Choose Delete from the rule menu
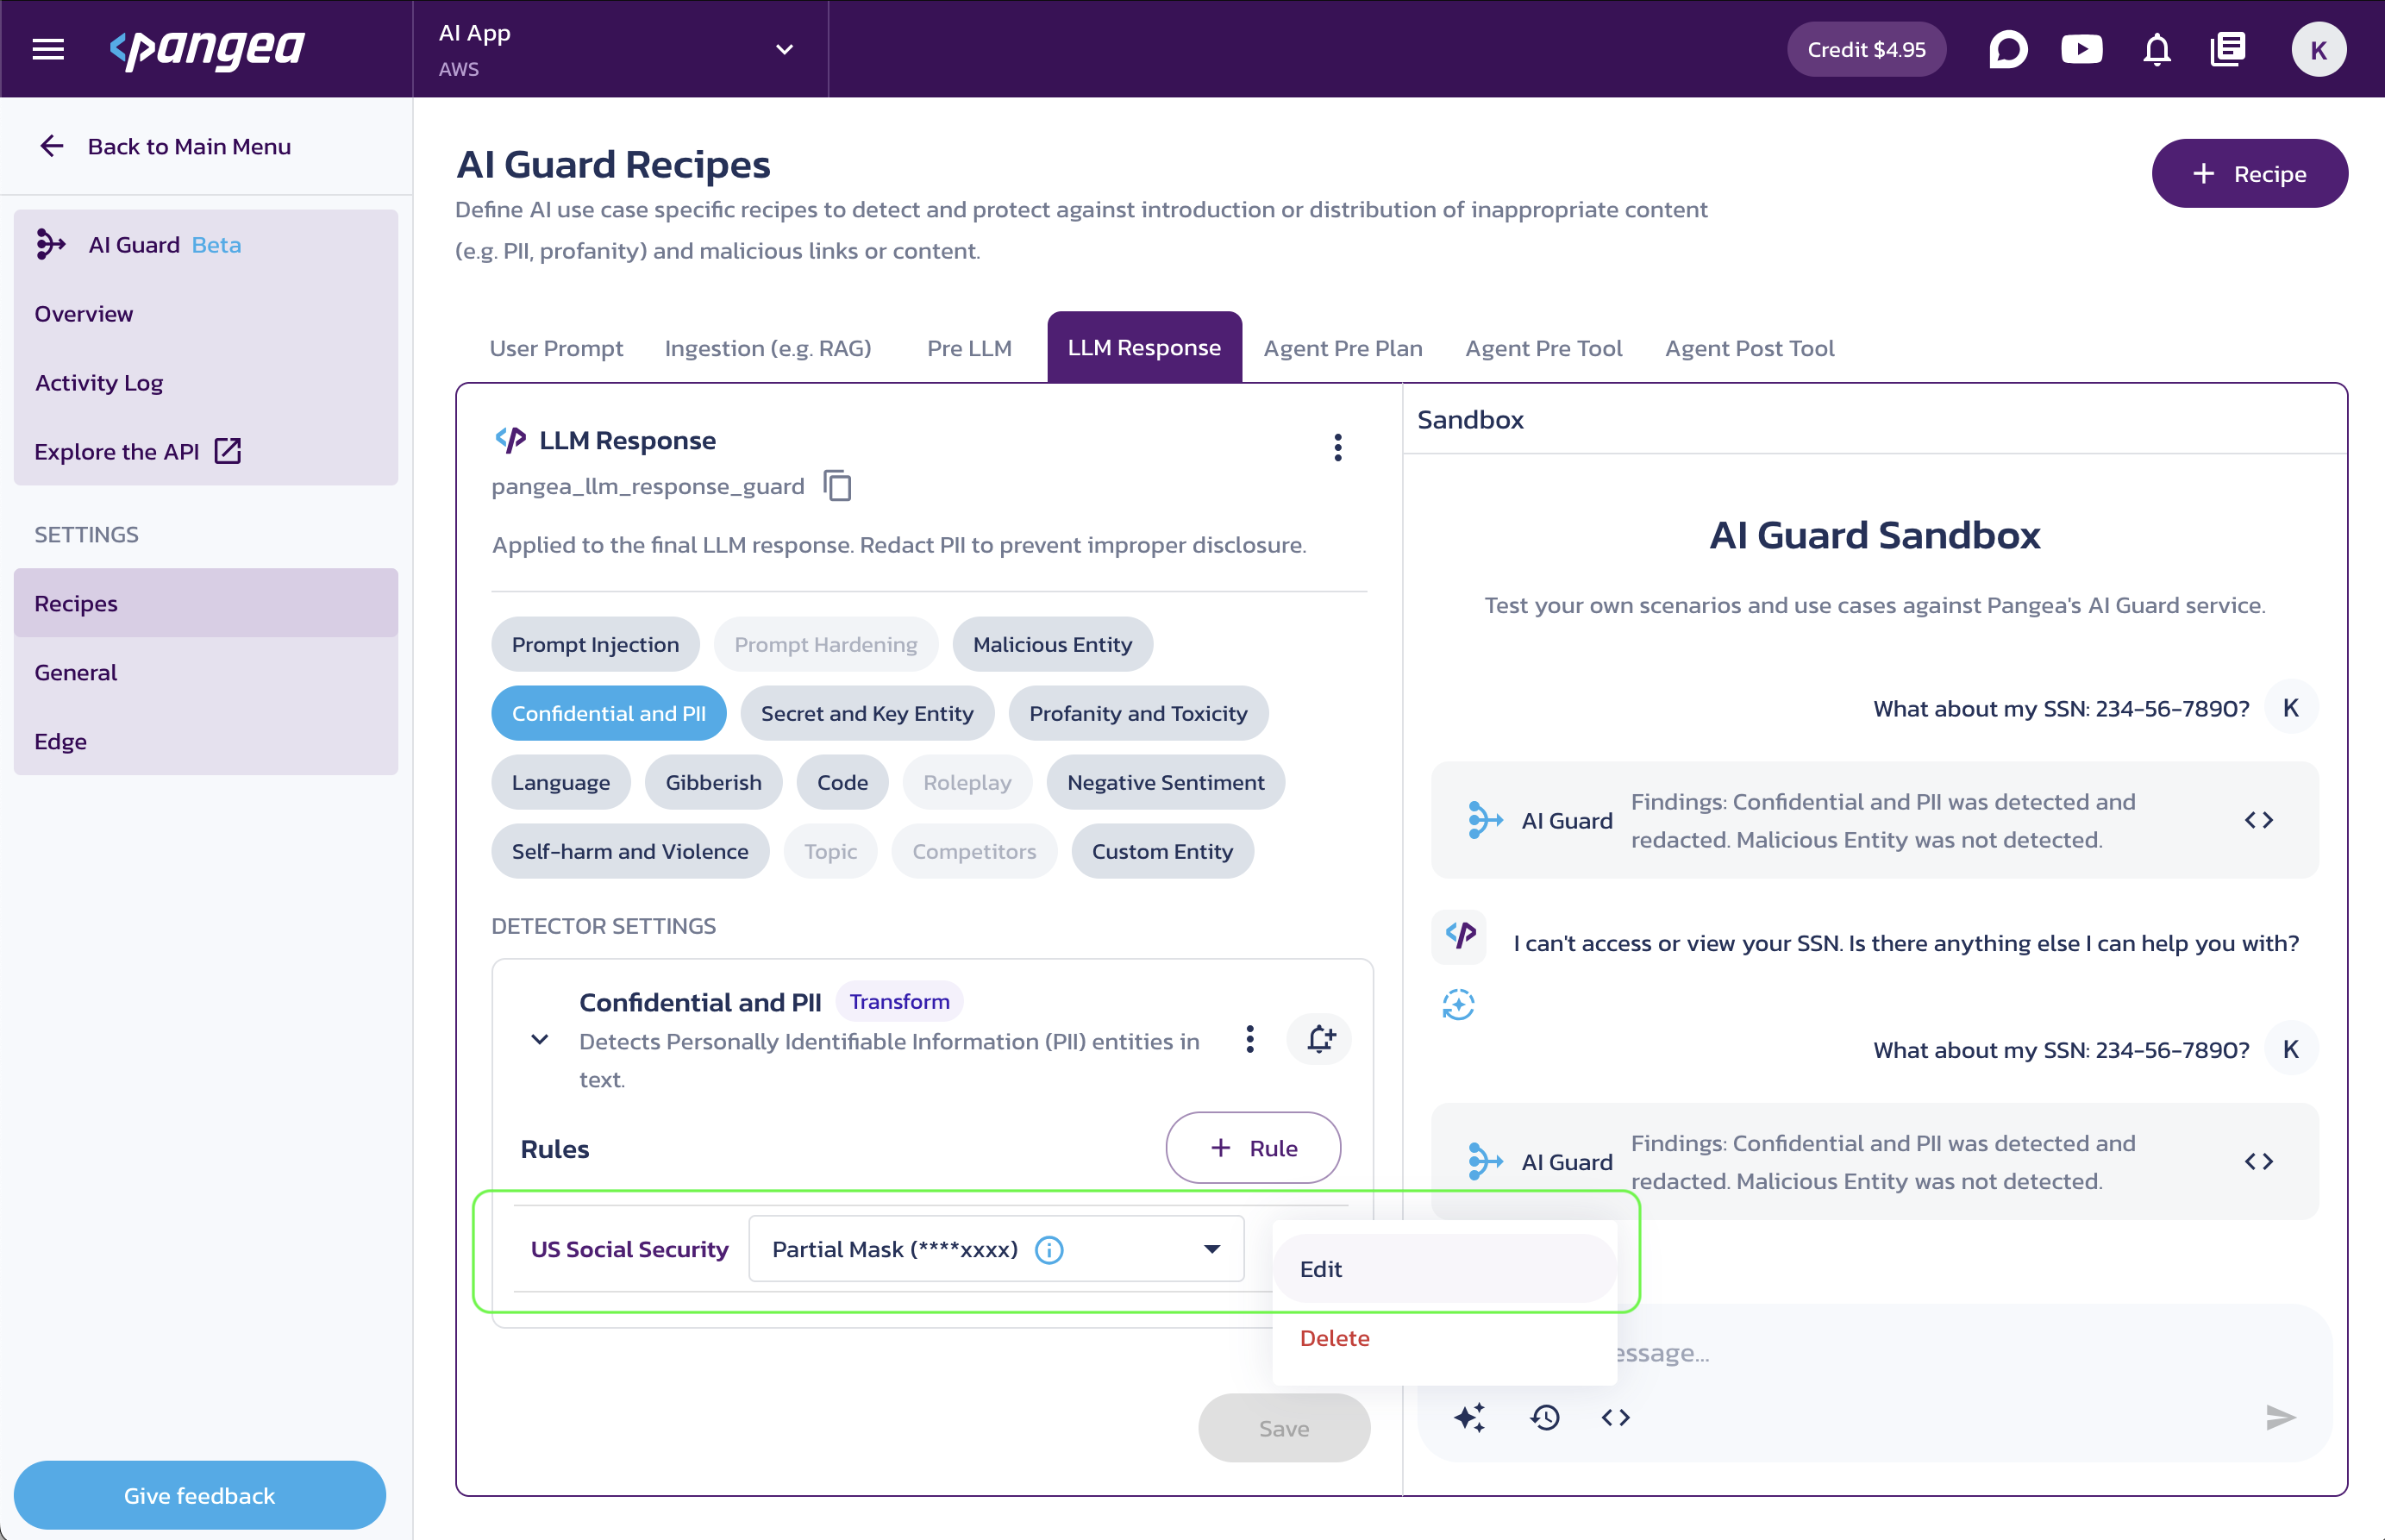Screen dimensions: 2385x1540 click(1444, 1337)
